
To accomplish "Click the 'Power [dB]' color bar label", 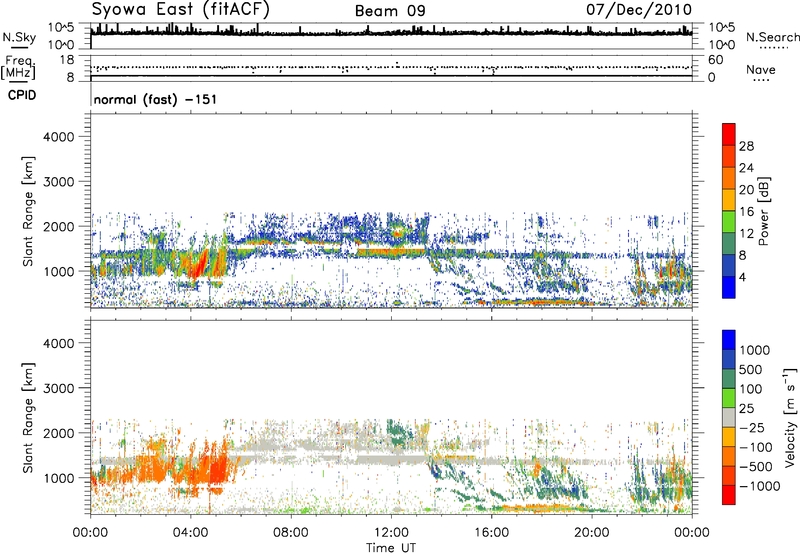I will click(x=763, y=211).
